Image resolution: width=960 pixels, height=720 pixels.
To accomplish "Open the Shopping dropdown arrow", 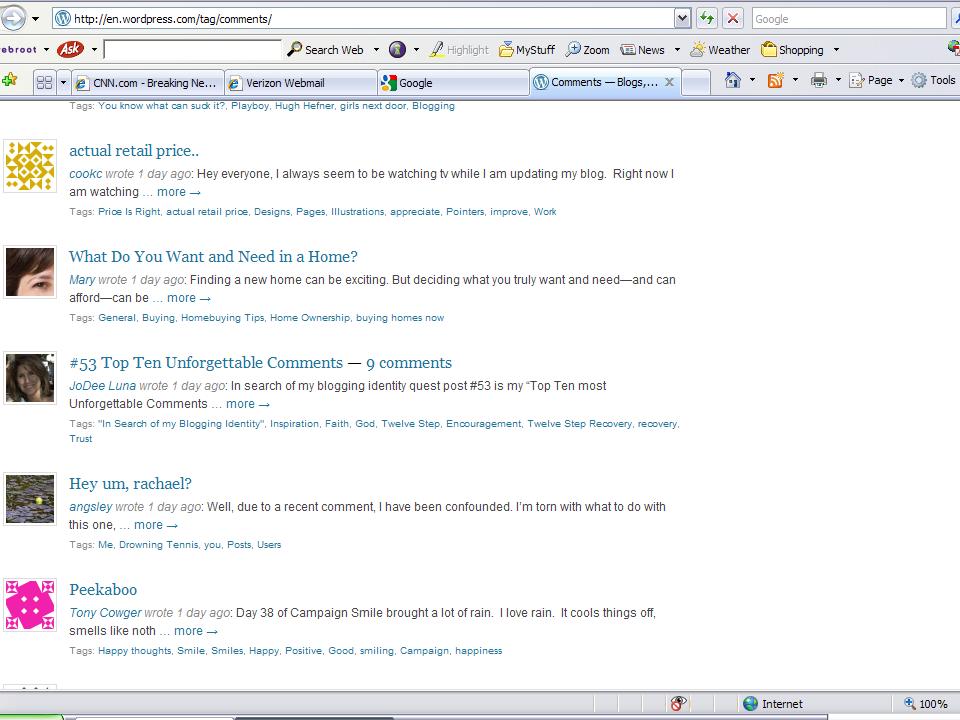I will [836, 49].
